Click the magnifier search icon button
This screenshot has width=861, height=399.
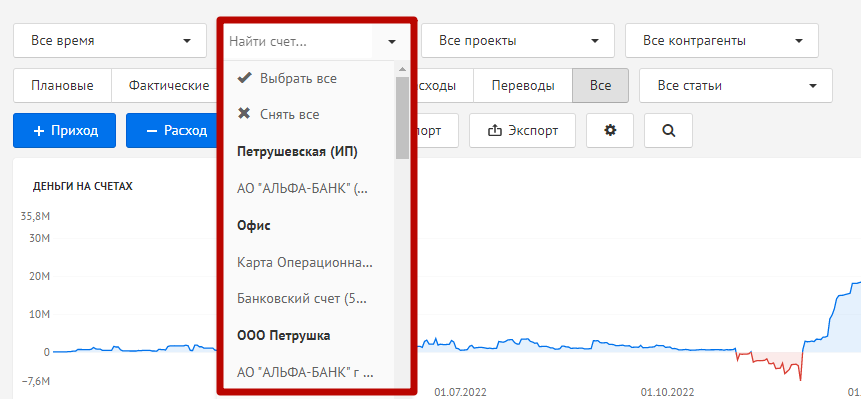668,131
